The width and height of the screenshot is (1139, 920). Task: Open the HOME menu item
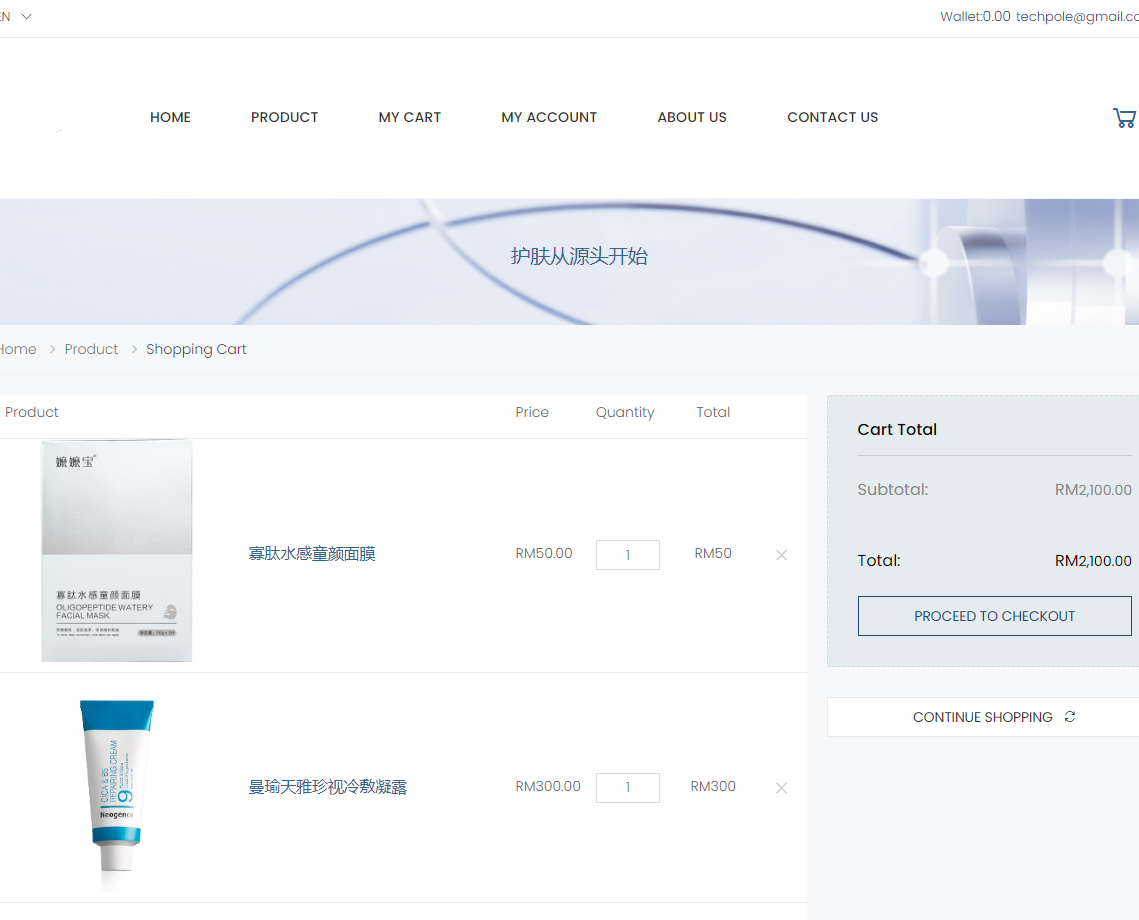point(170,117)
